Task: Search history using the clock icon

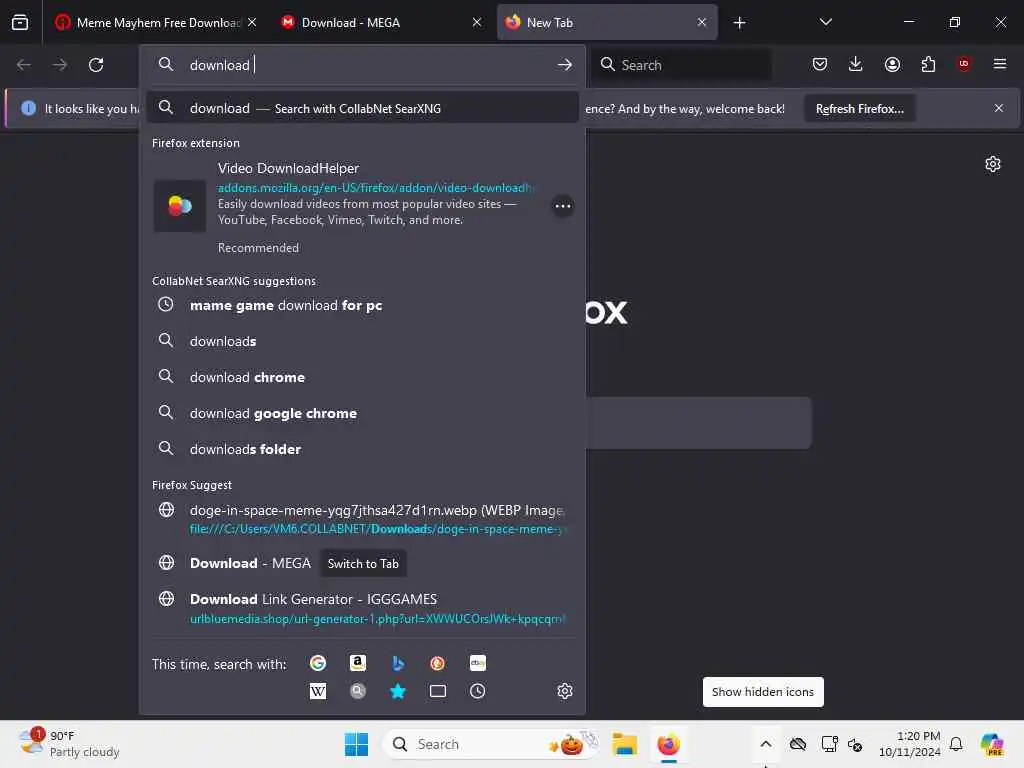Action: pos(477,691)
